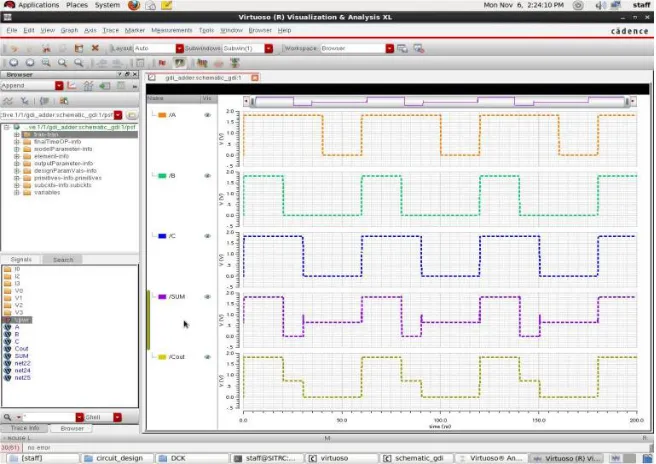Close the gdi_adder schematic graph tab
Viewport: 656px width, 464px height.
click(255, 78)
